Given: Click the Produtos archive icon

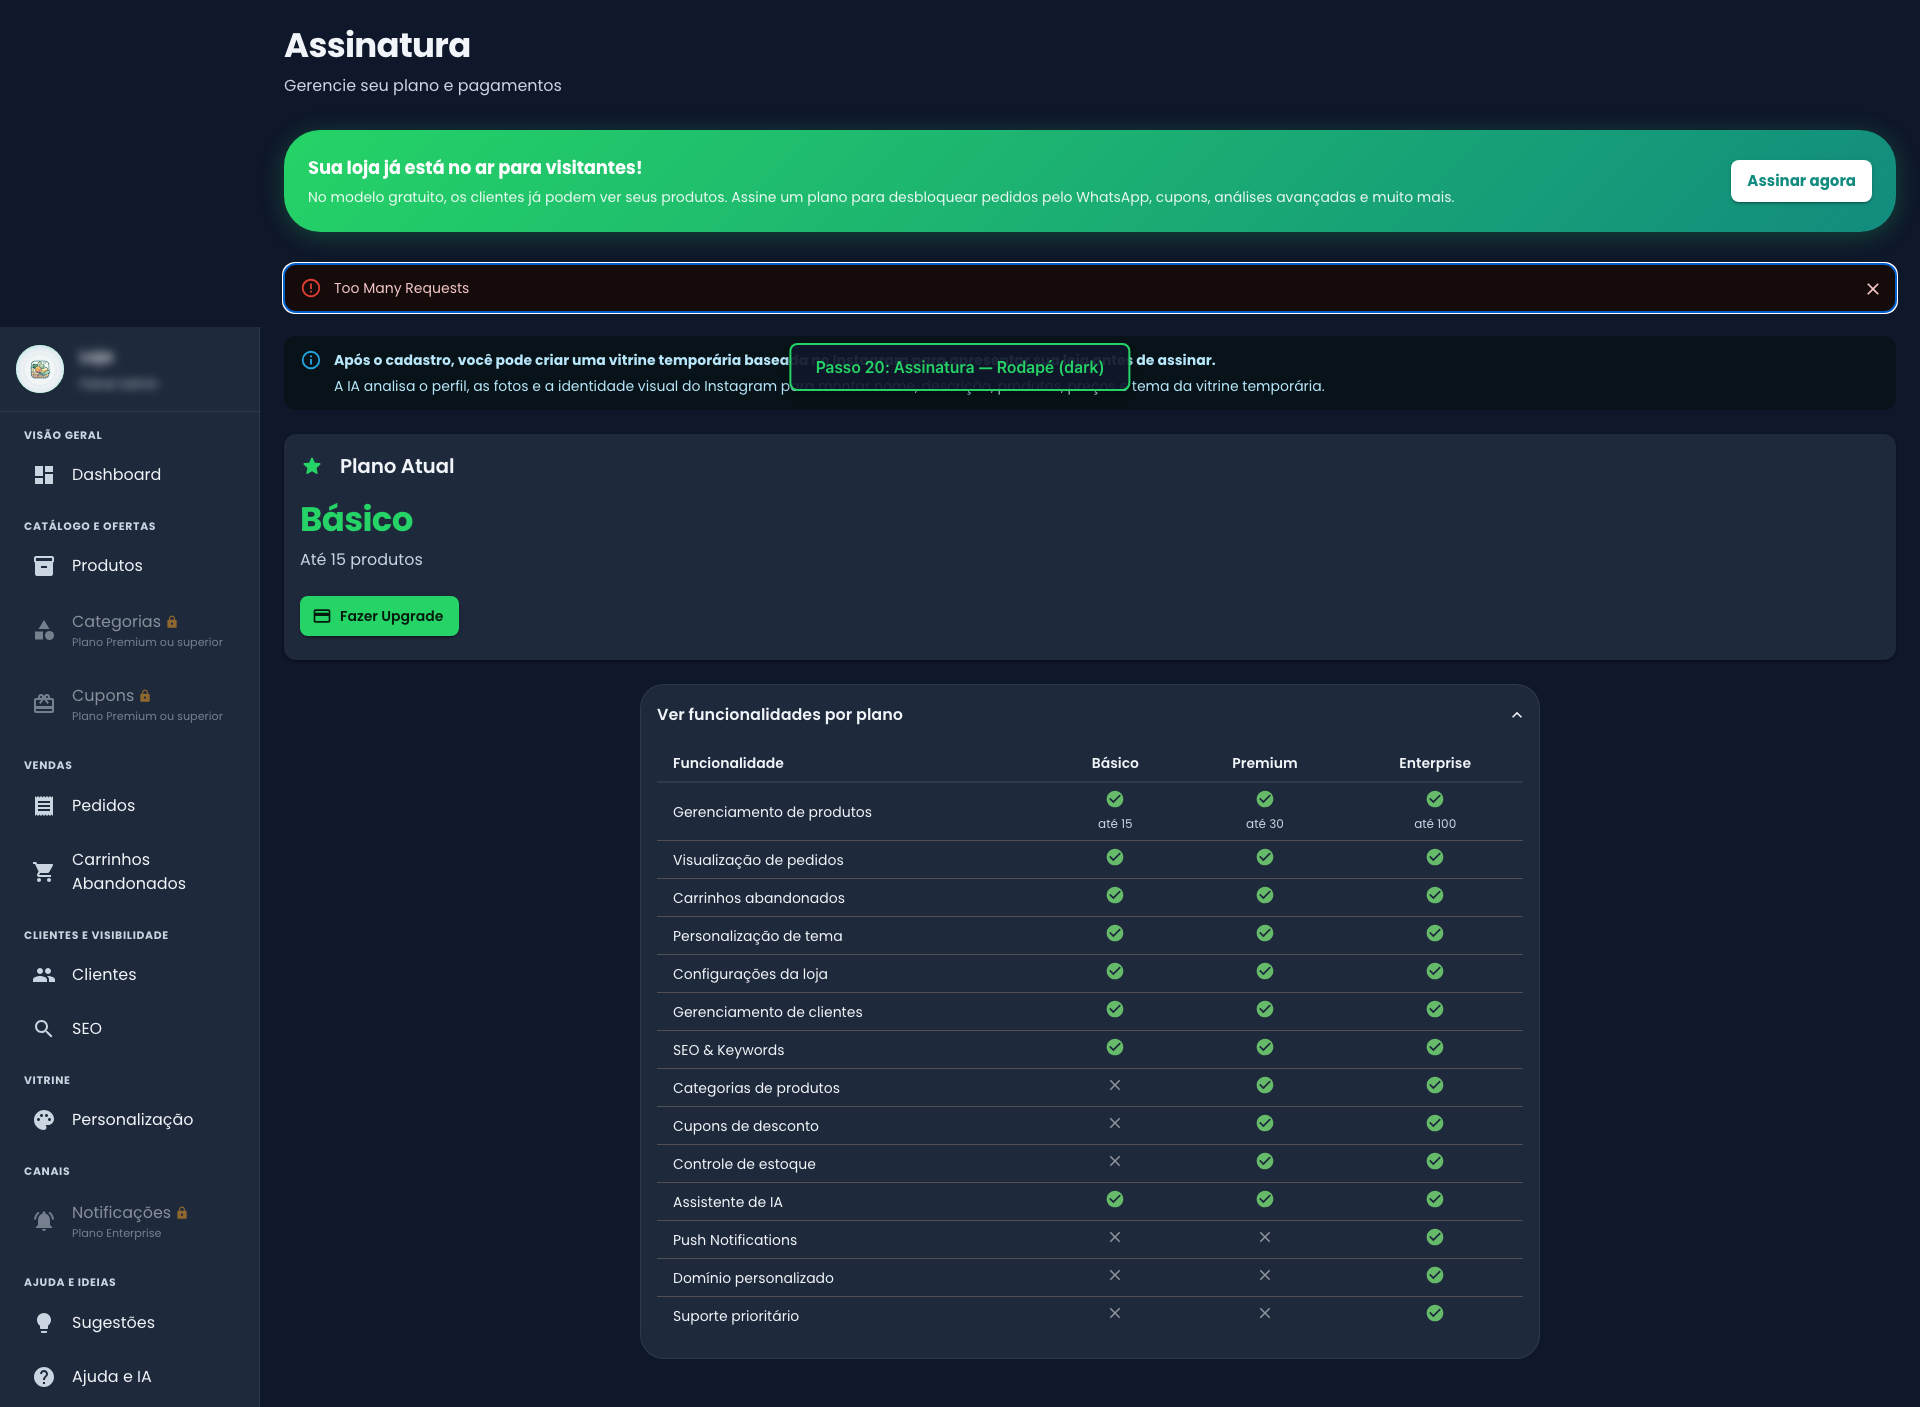Looking at the screenshot, I should tap(44, 566).
